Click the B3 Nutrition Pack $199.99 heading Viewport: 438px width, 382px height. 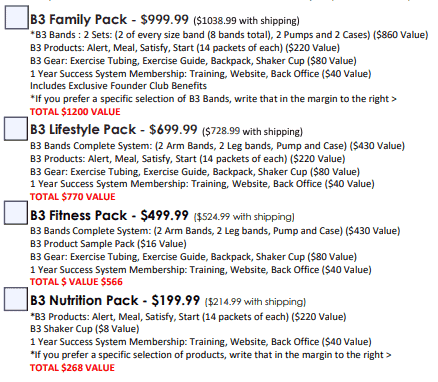pyautogui.click(x=115, y=301)
